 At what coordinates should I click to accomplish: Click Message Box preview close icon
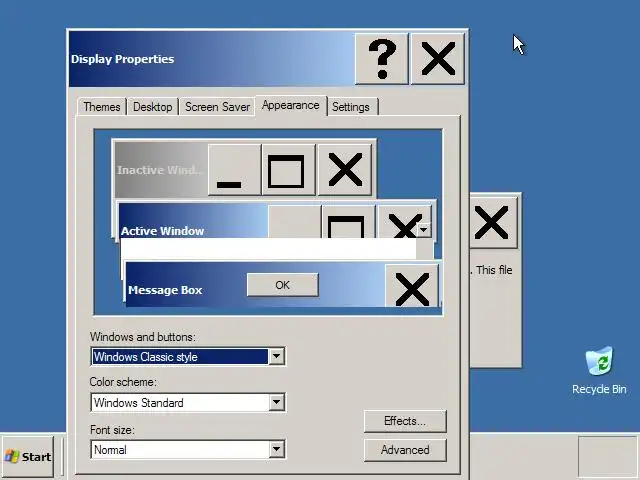click(412, 285)
